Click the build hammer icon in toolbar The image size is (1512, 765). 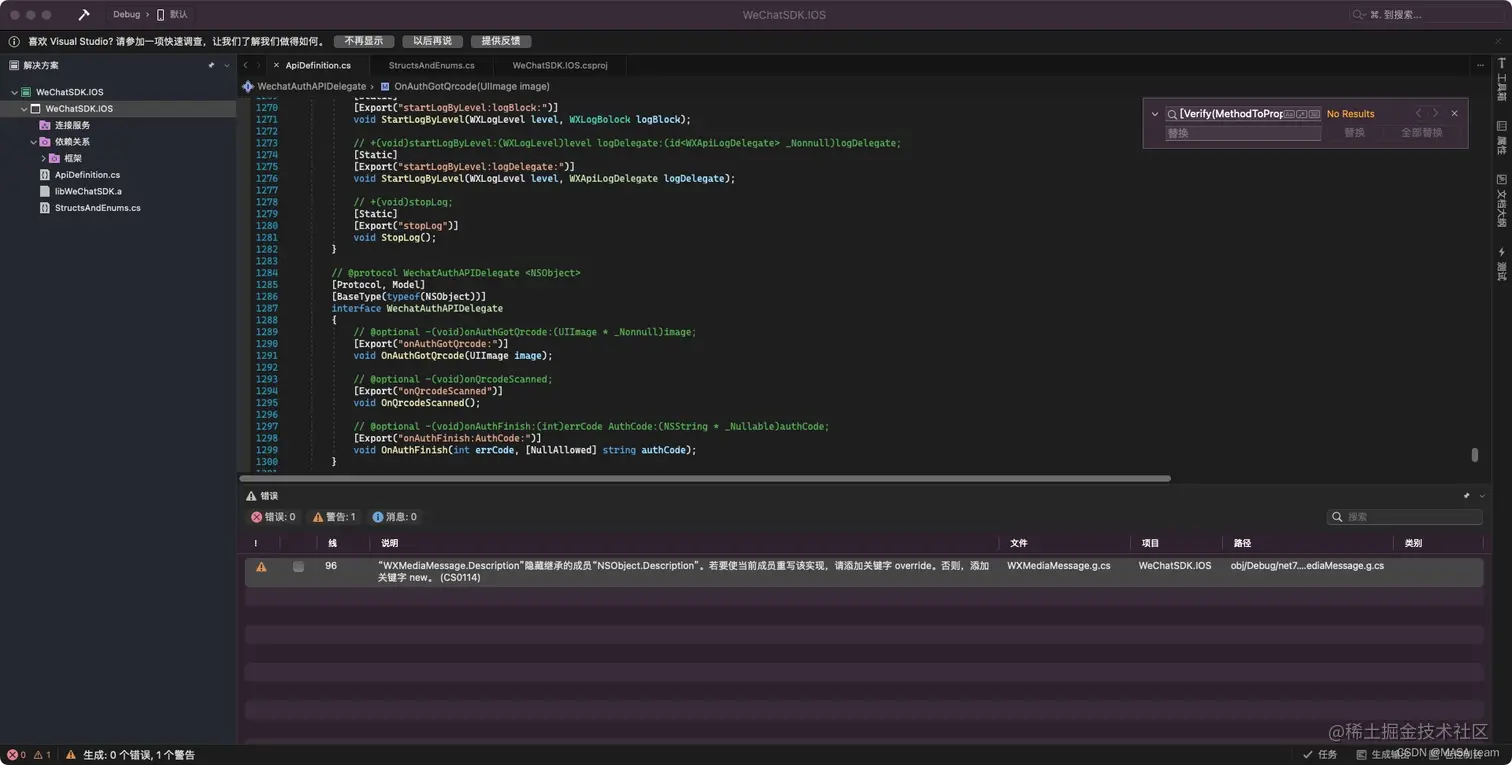[84, 15]
